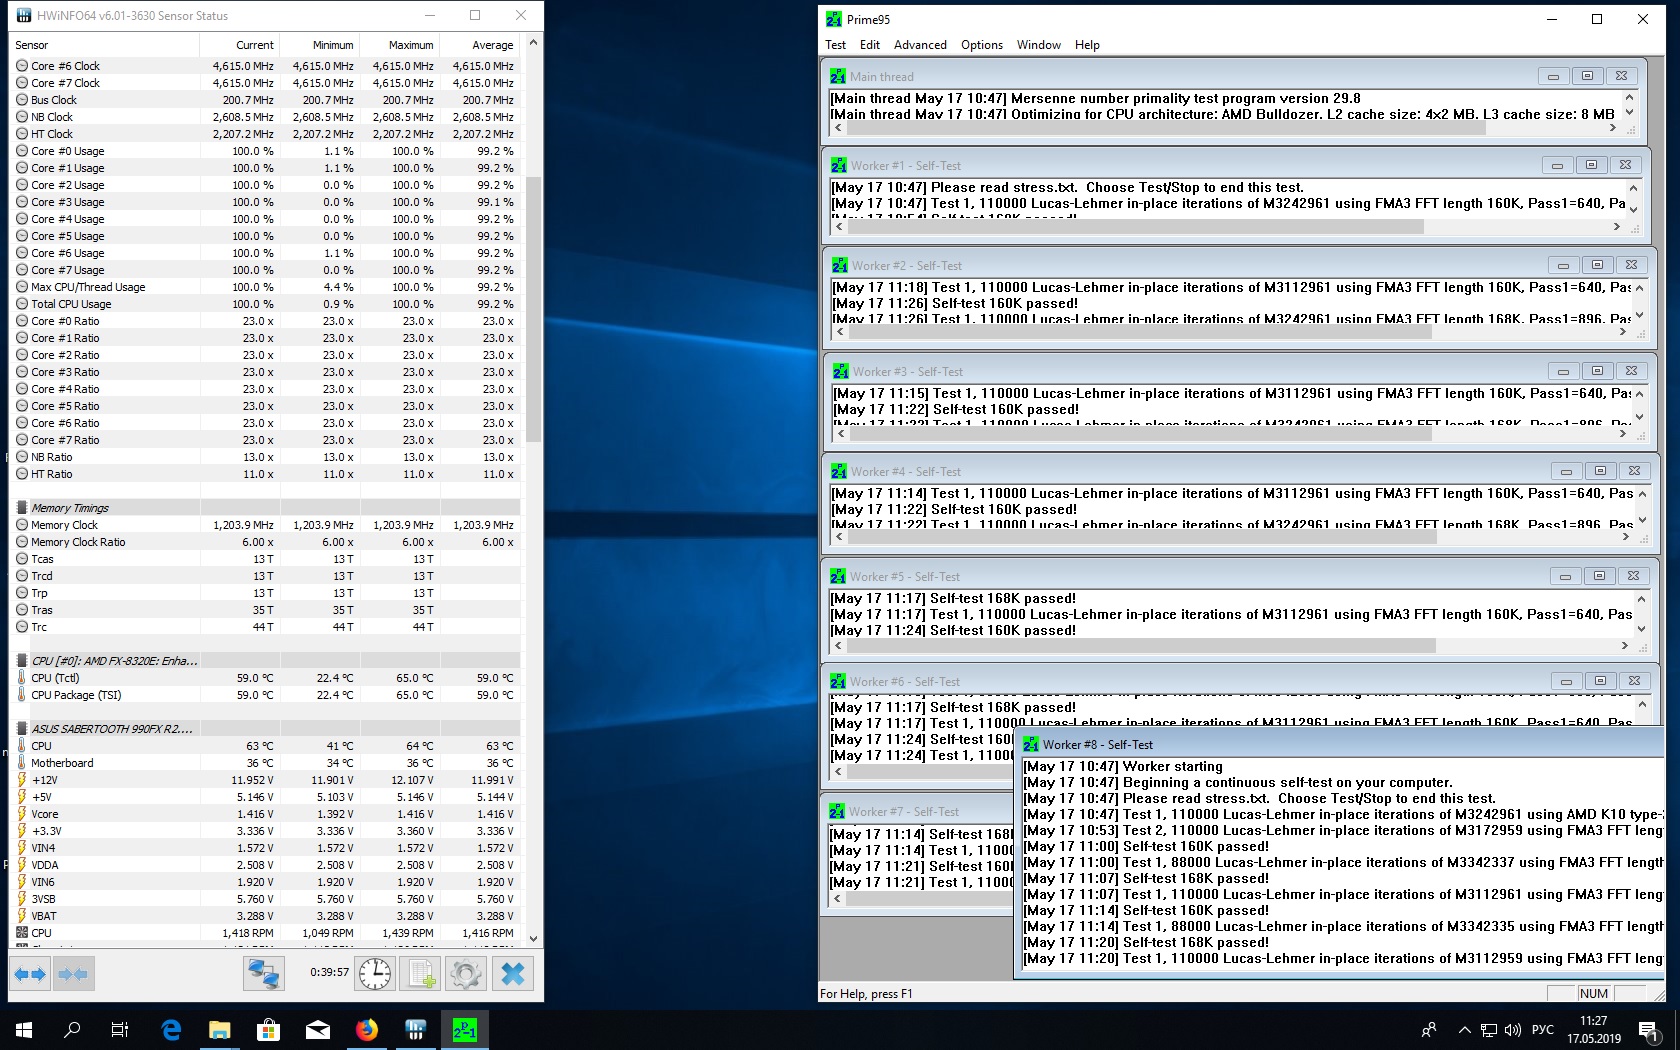
Task: Open the Advanced menu in Prime95
Action: point(920,45)
